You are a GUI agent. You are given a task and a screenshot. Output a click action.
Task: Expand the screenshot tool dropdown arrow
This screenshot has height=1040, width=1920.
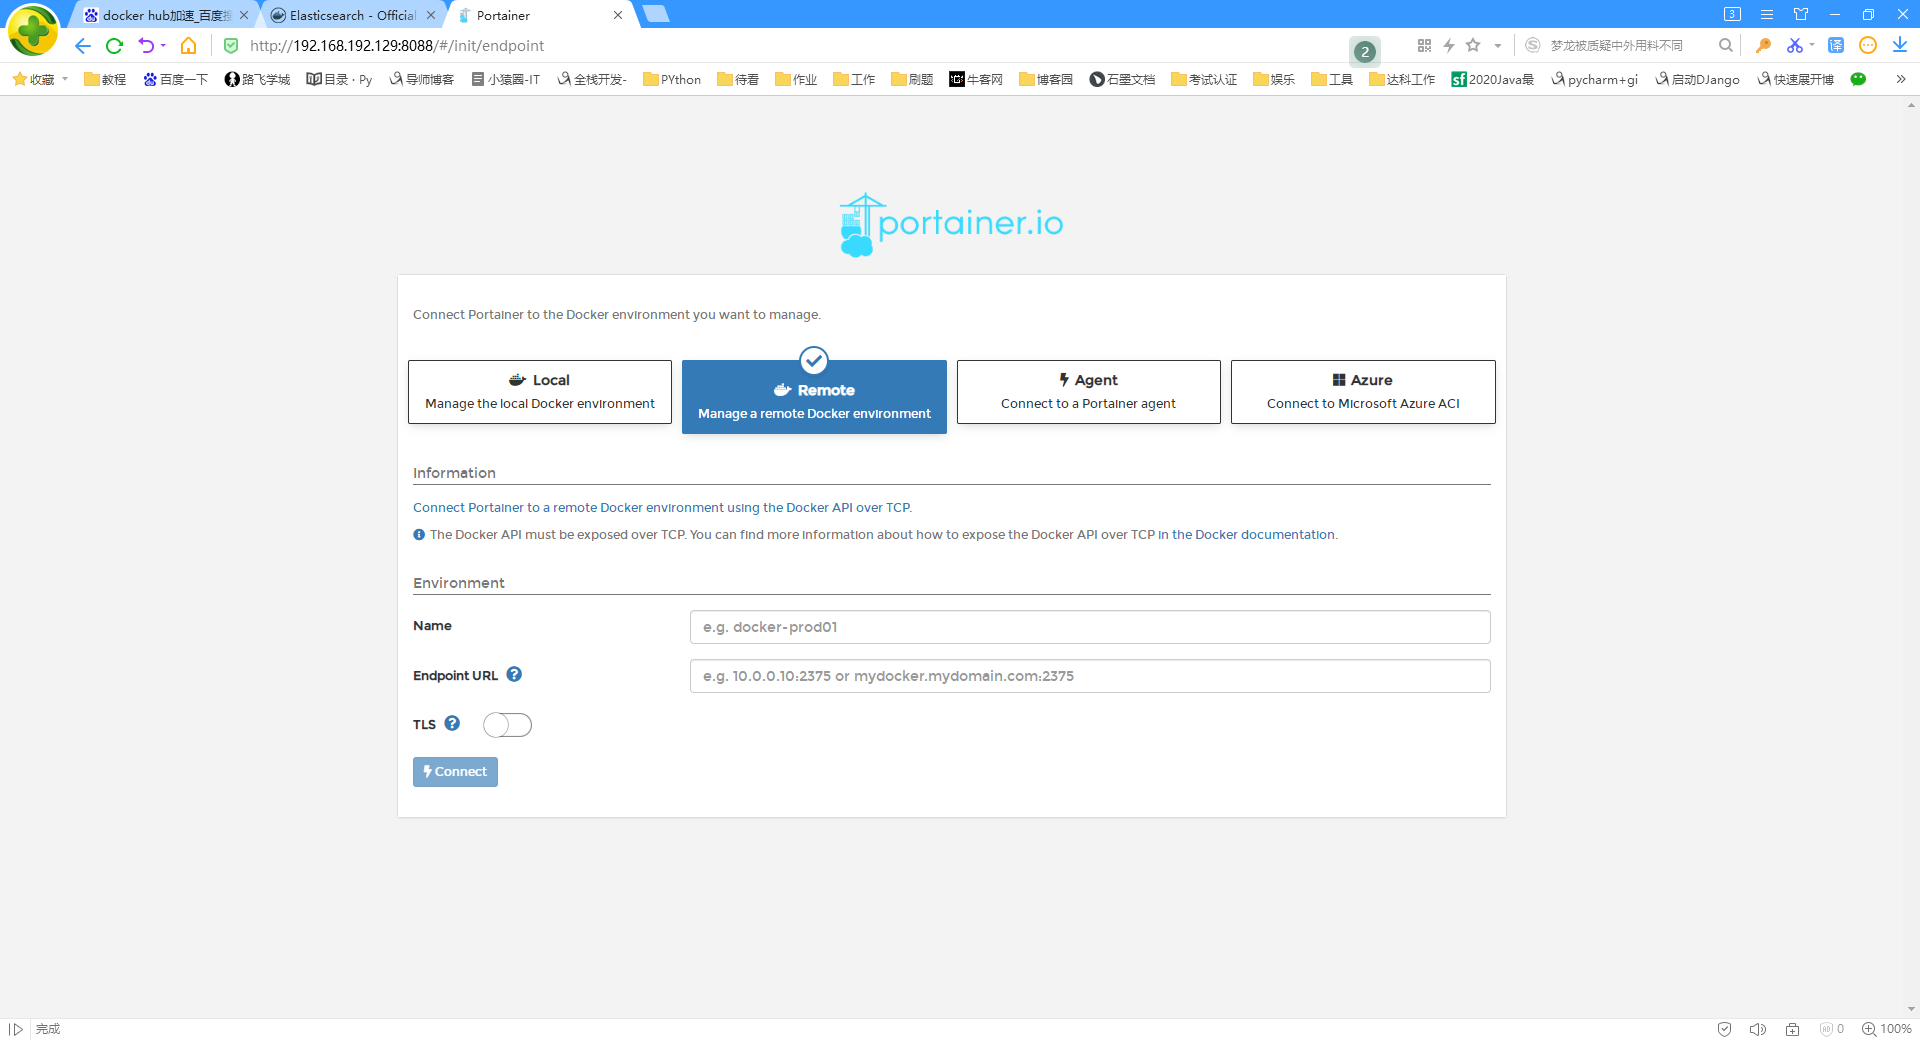[x=1812, y=45]
